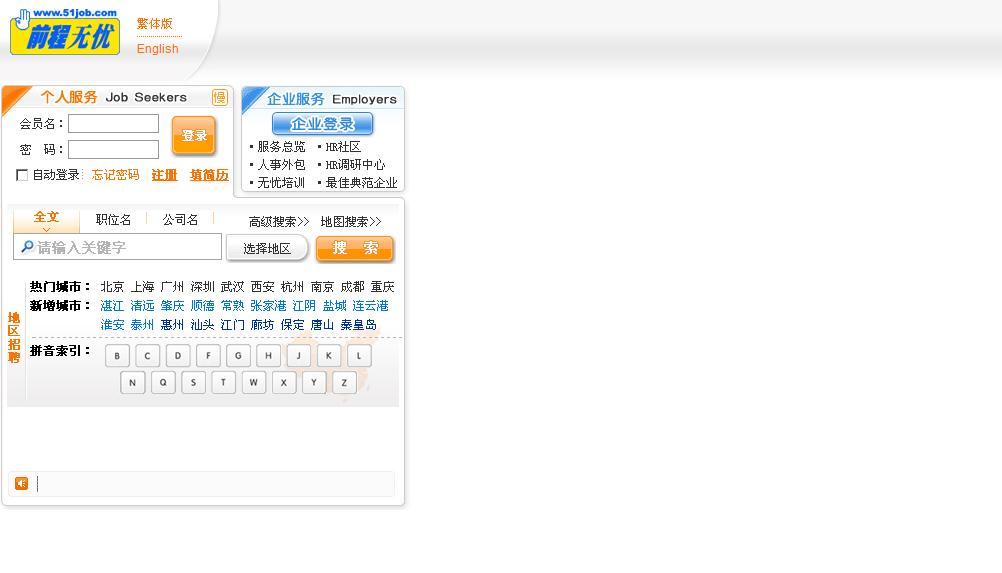
Task: Open 服务总览 employer link
Action: [281, 147]
